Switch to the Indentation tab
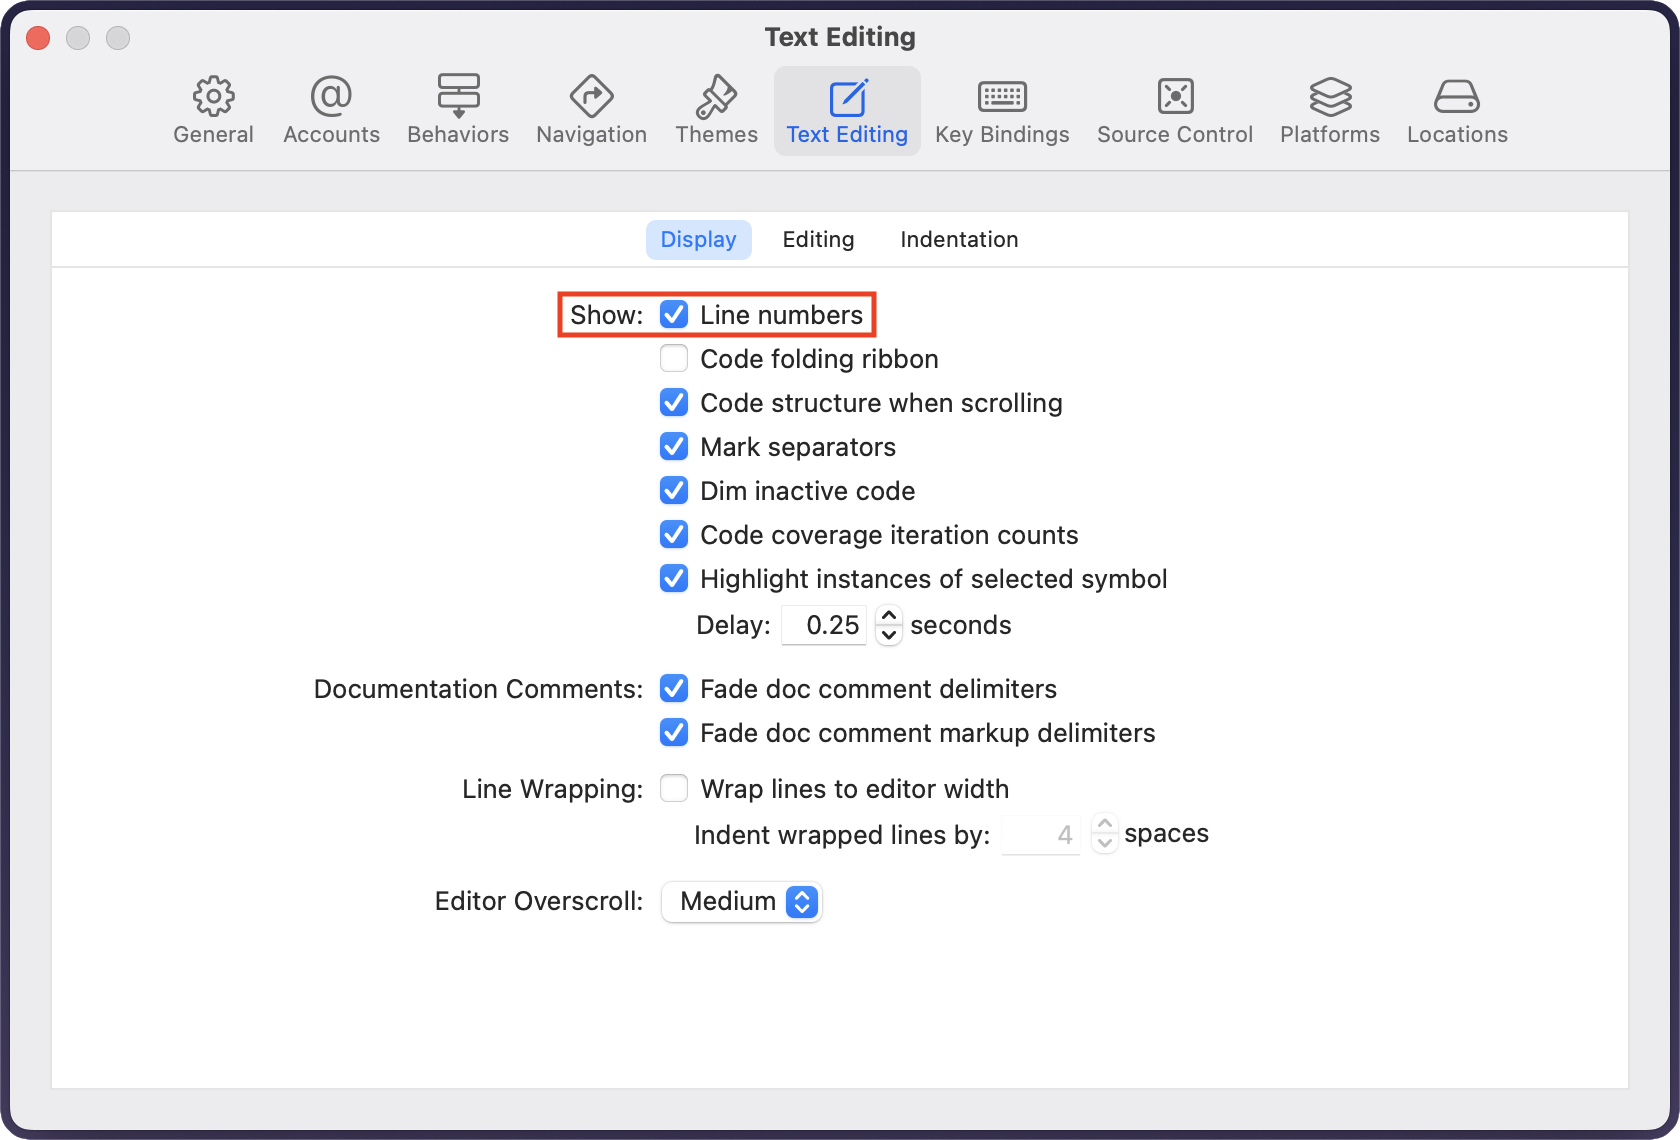The height and width of the screenshot is (1140, 1680). click(959, 240)
